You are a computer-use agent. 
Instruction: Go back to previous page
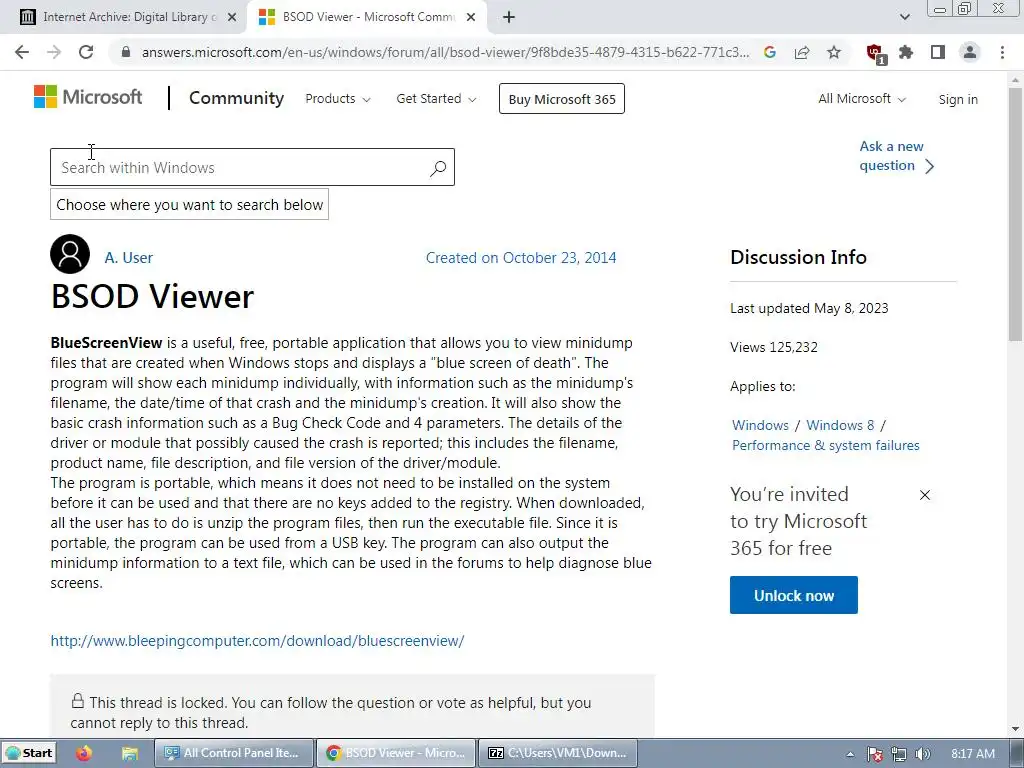pyautogui.click(x=22, y=52)
